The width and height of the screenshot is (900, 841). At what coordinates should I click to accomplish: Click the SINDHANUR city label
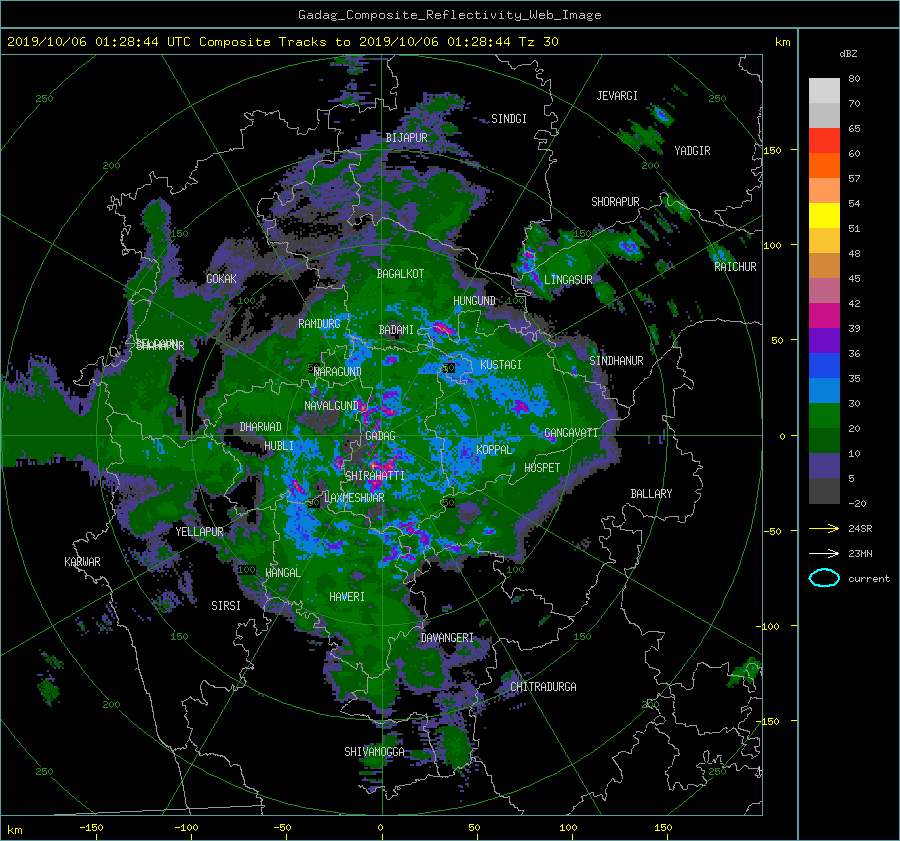[616, 361]
